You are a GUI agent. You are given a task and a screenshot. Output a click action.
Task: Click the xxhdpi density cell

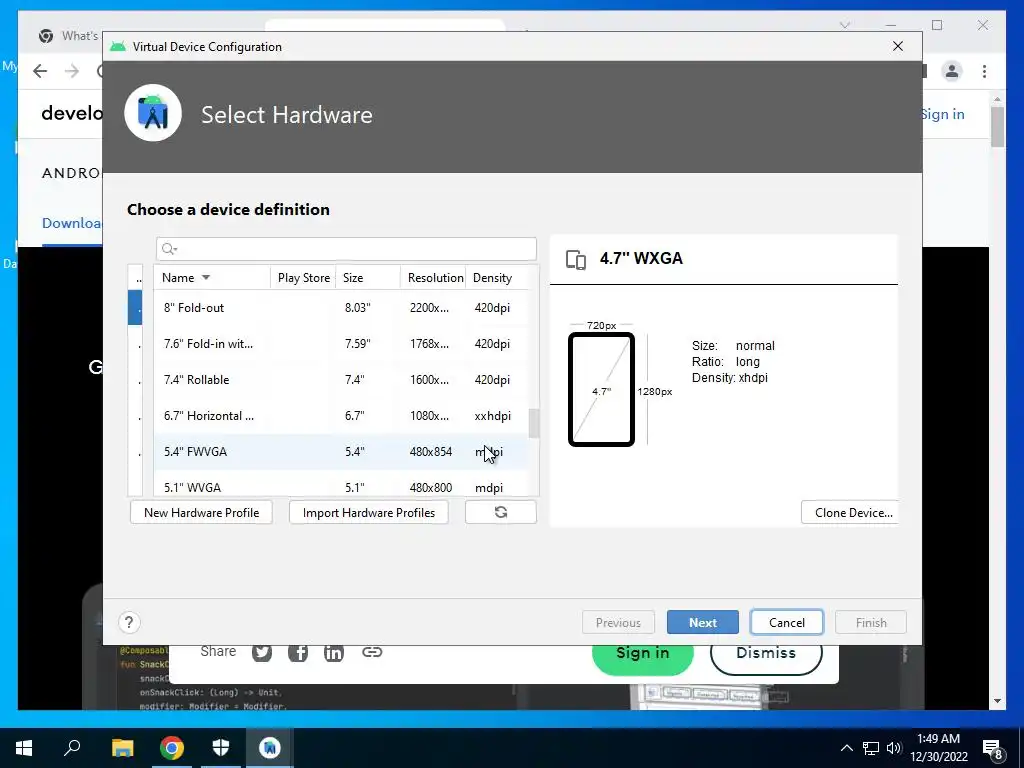(x=492, y=415)
